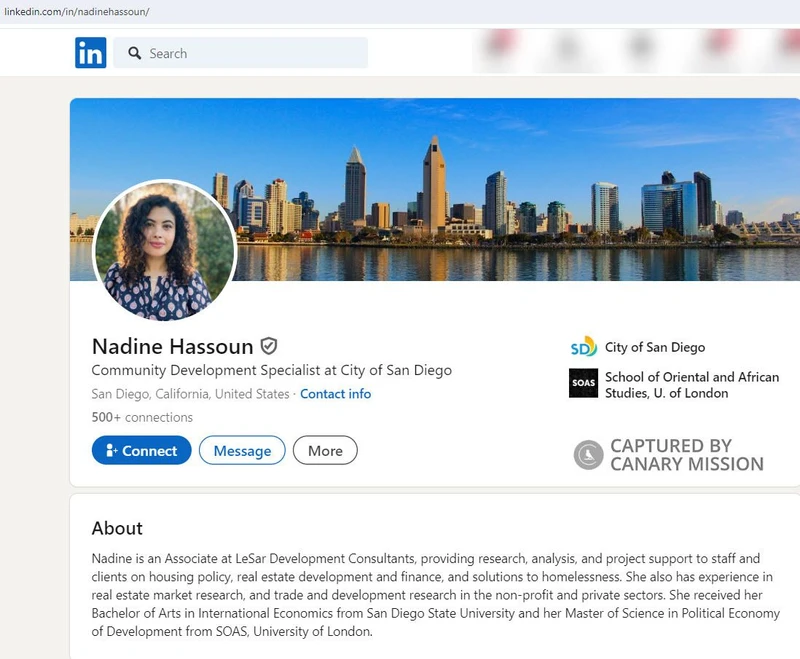
Task: Click the verification shield badge beside the name
Action: click(269, 346)
